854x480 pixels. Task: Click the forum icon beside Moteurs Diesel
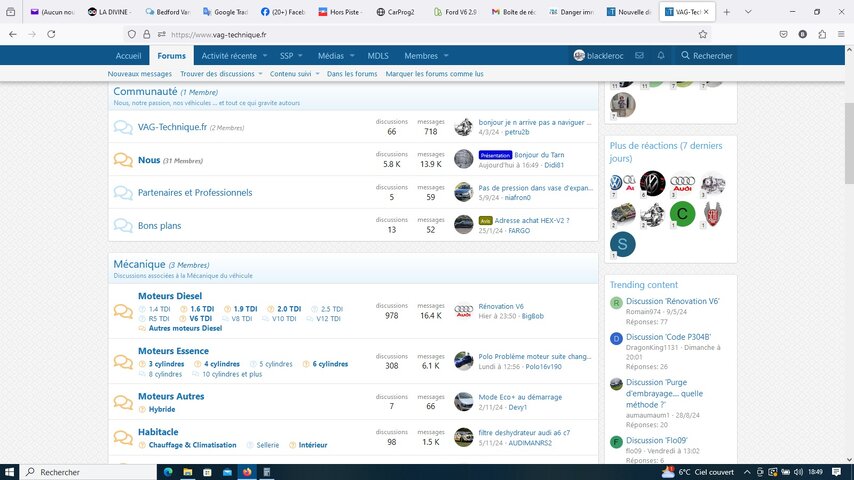pos(123,311)
